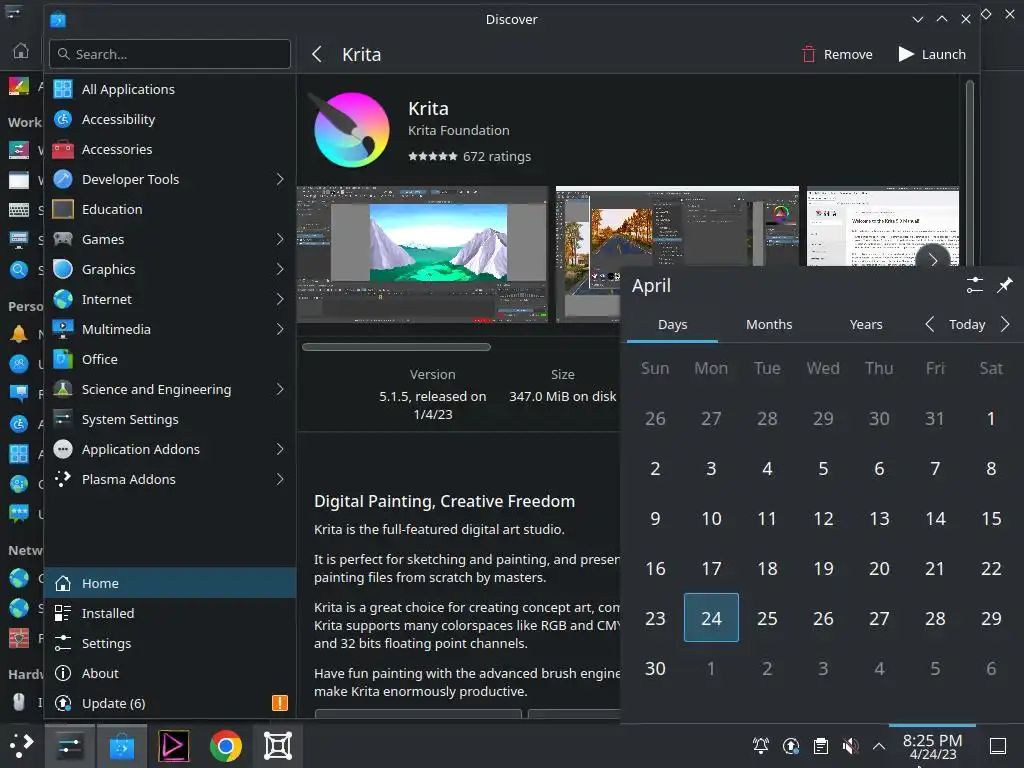
Task: Open the About page in Discover
Action: tap(170, 673)
